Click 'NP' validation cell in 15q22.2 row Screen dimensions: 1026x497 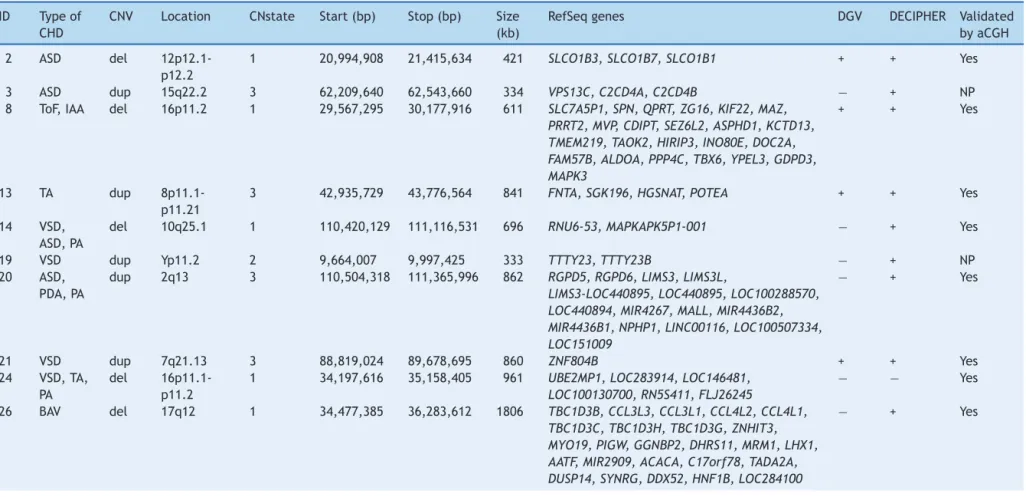[x=966, y=92]
